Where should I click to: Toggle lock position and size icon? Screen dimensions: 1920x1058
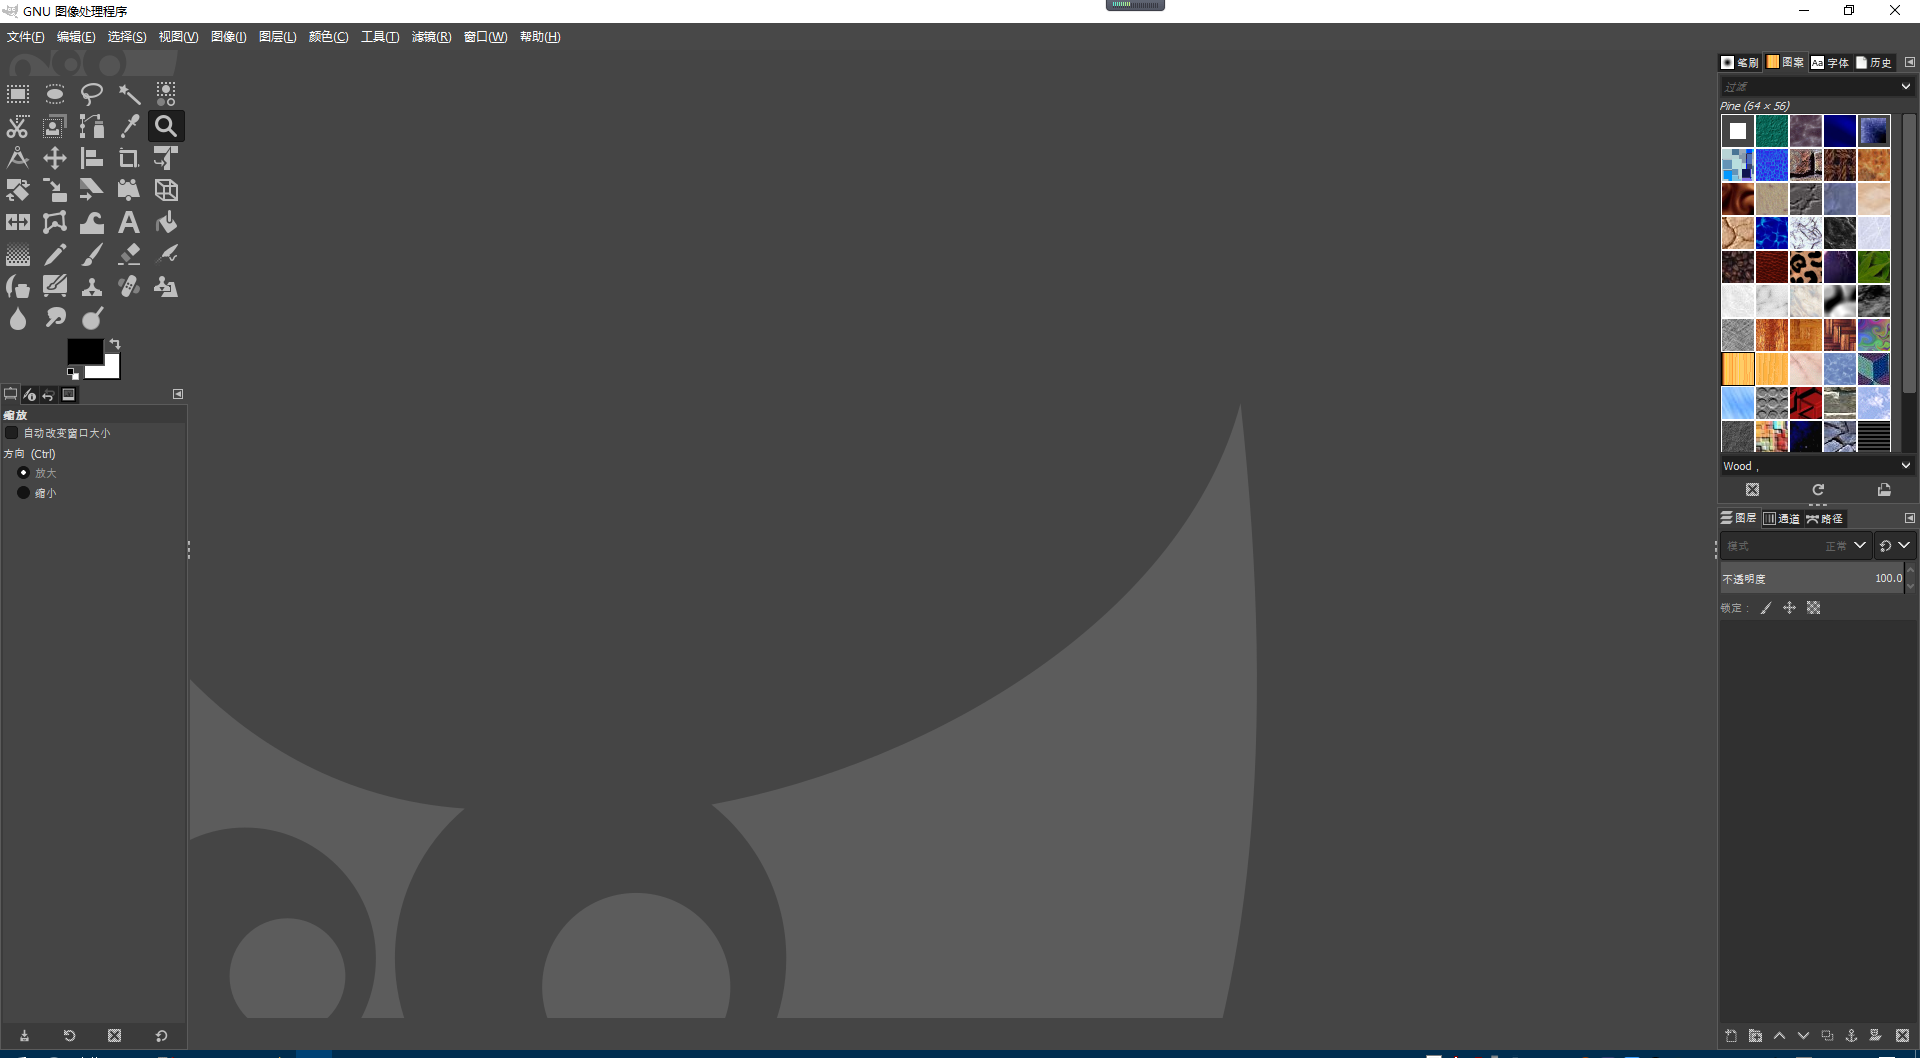1790,608
